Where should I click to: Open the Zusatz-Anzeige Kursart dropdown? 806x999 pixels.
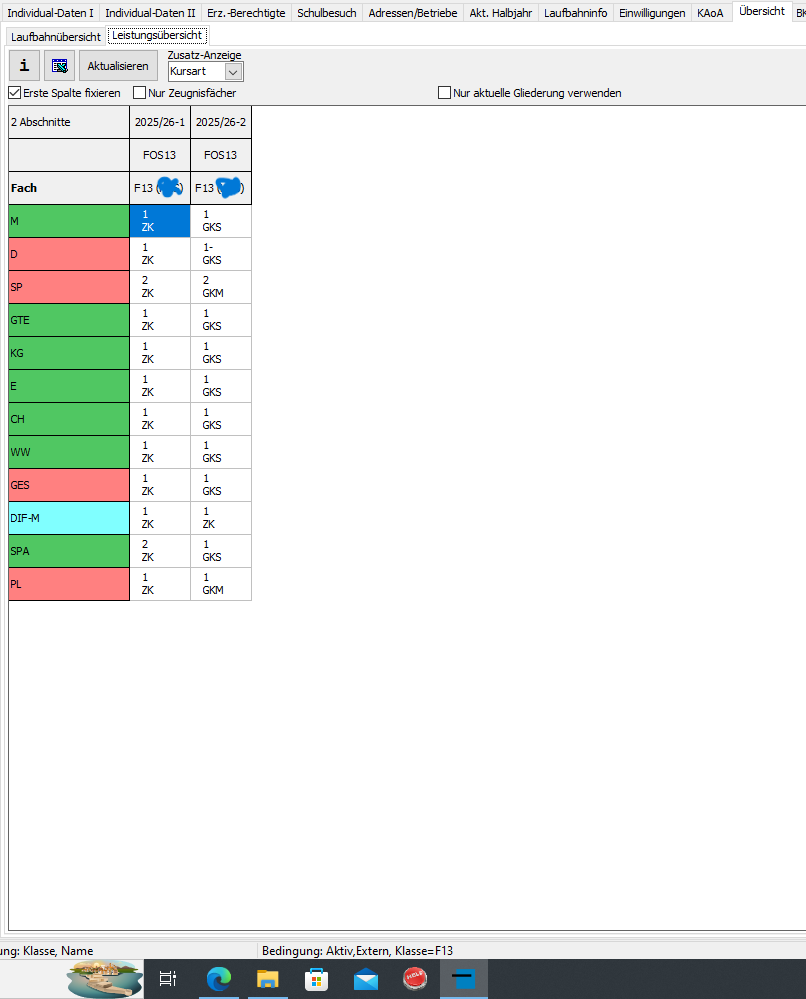[233, 72]
